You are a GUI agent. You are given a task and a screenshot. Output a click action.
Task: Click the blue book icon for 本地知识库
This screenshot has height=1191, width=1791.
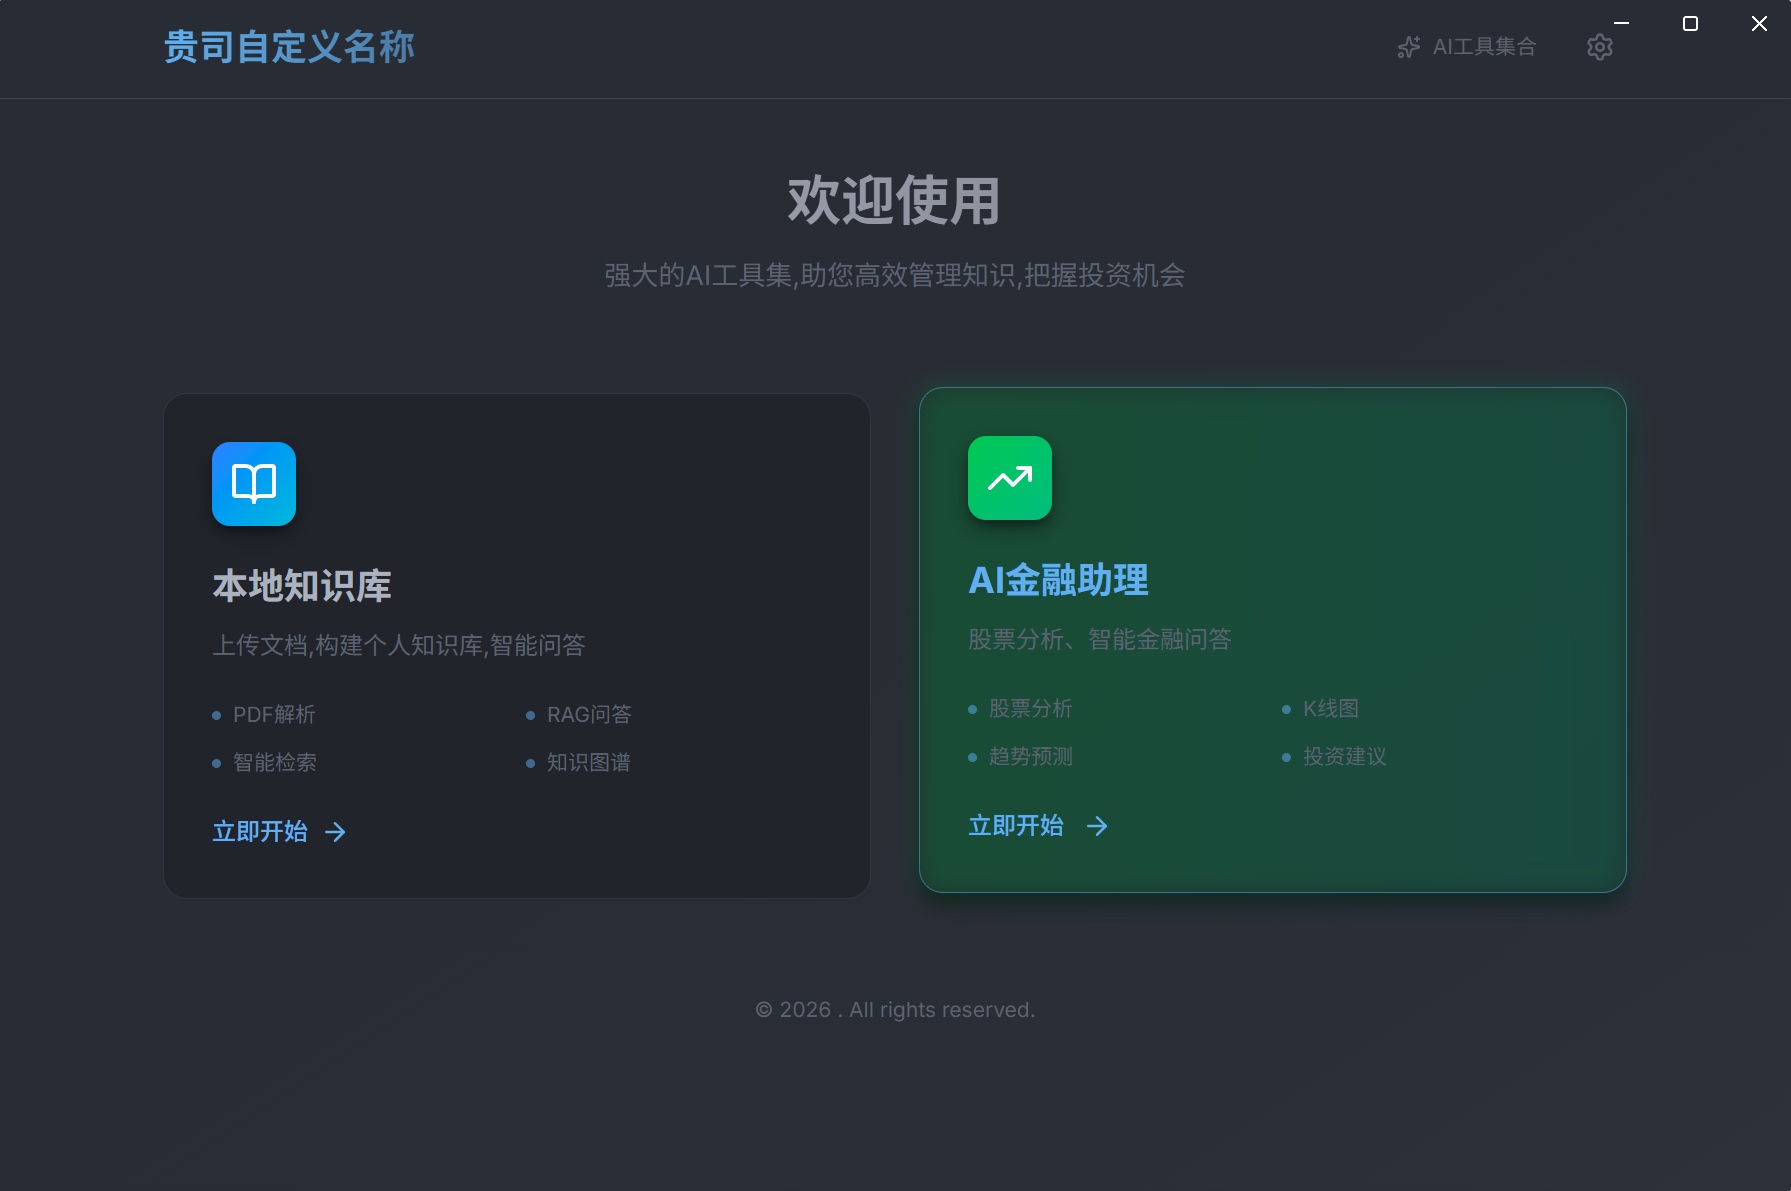click(x=254, y=484)
